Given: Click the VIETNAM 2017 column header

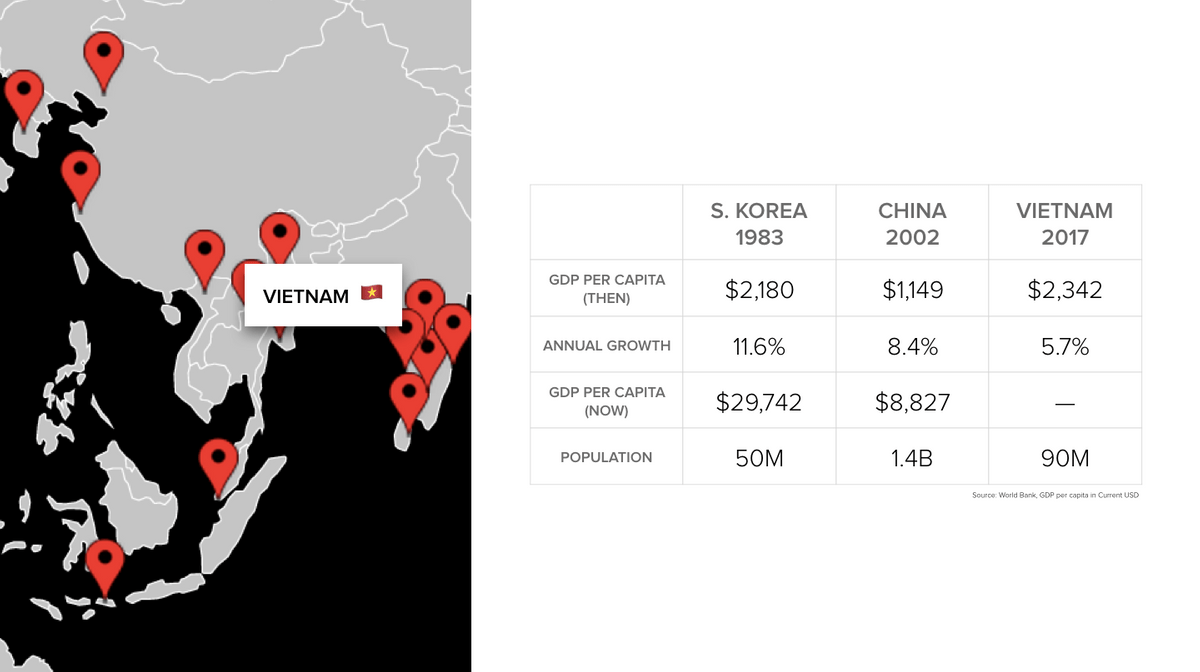Looking at the screenshot, I should click(1065, 223).
